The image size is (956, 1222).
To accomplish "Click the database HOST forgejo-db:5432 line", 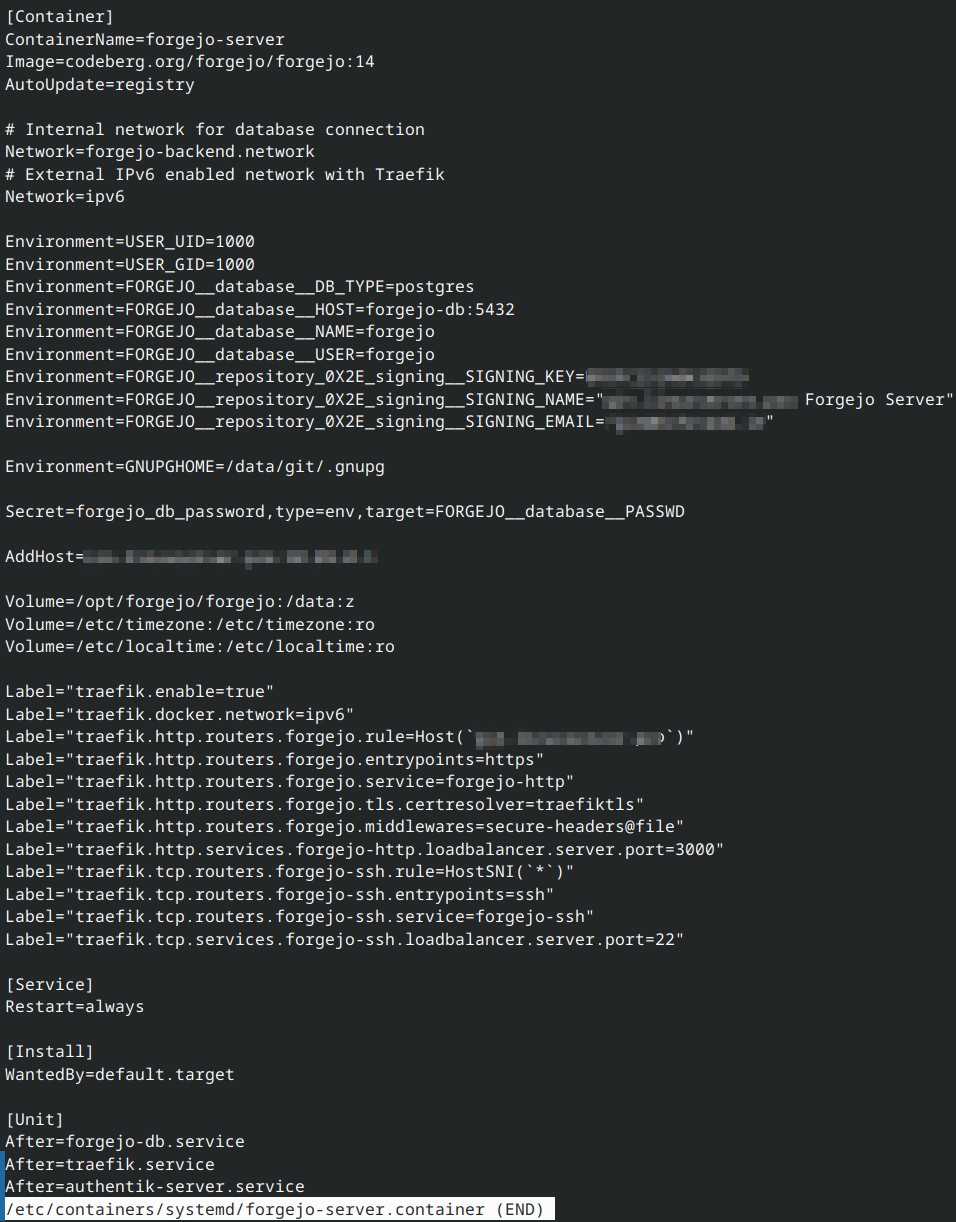I will point(260,310).
